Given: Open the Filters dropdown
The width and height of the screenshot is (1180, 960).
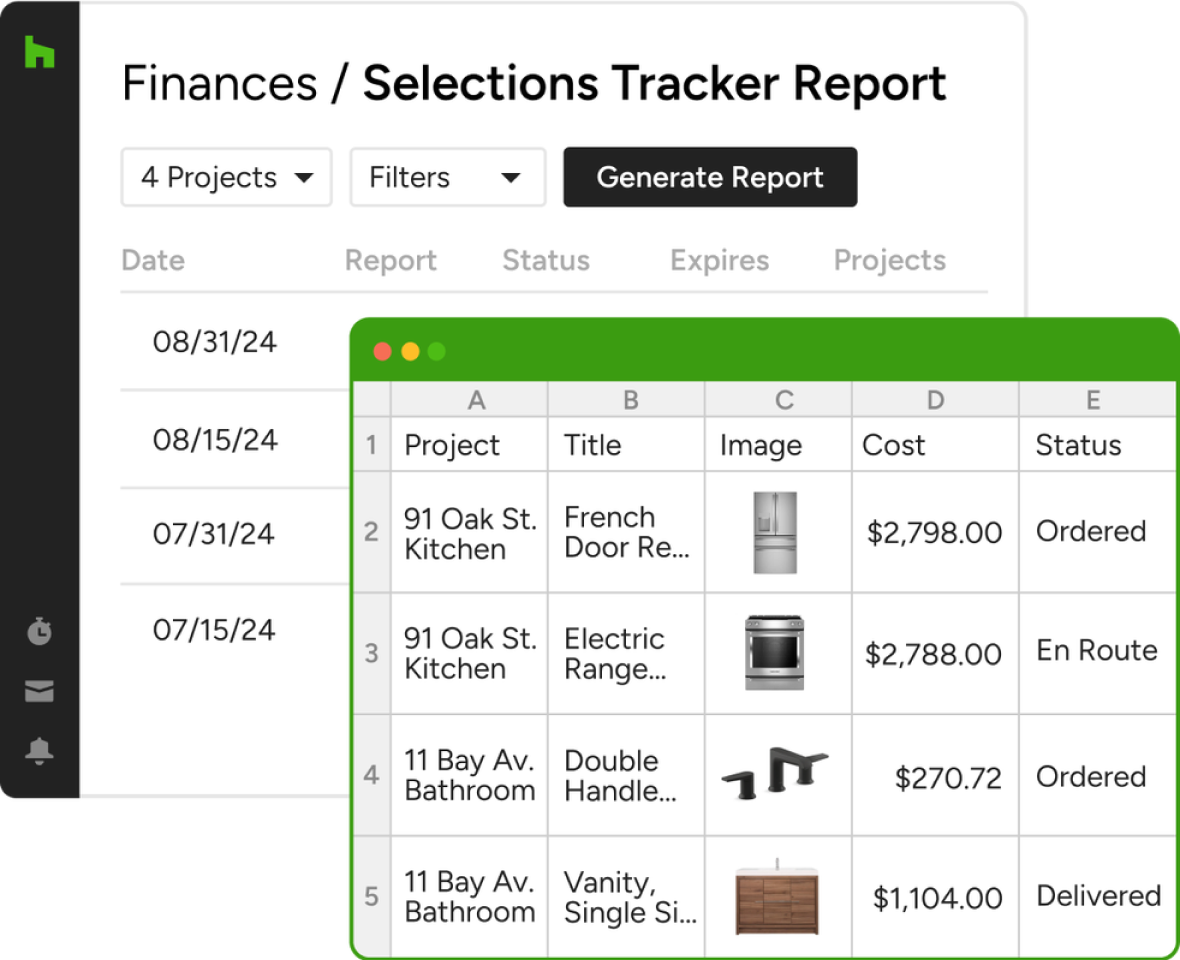Looking at the screenshot, I should click(x=447, y=178).
